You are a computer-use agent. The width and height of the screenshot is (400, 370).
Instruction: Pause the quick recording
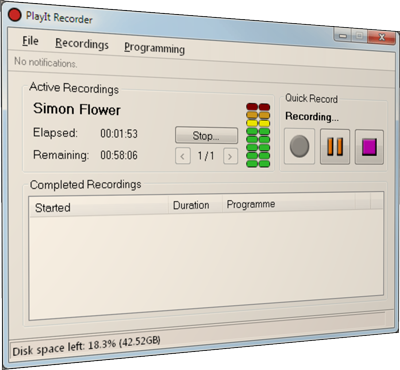pyautogui.click(x=335, y=147)
